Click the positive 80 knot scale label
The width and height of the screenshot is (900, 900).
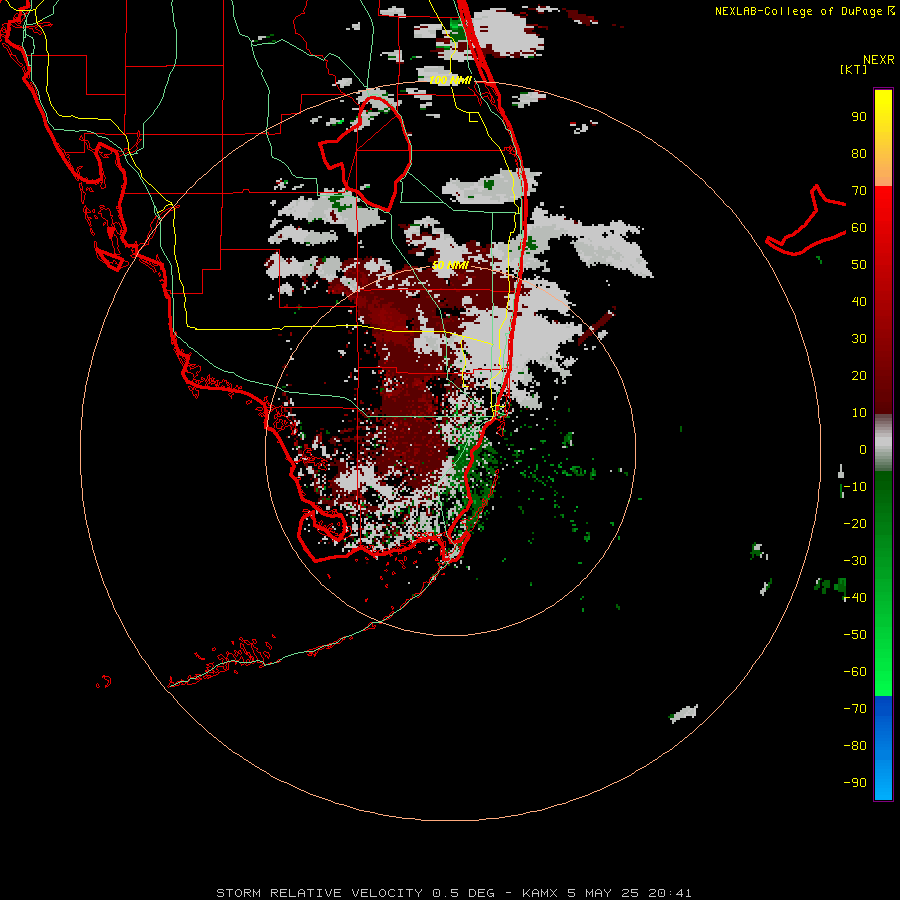tap(859, 154)
